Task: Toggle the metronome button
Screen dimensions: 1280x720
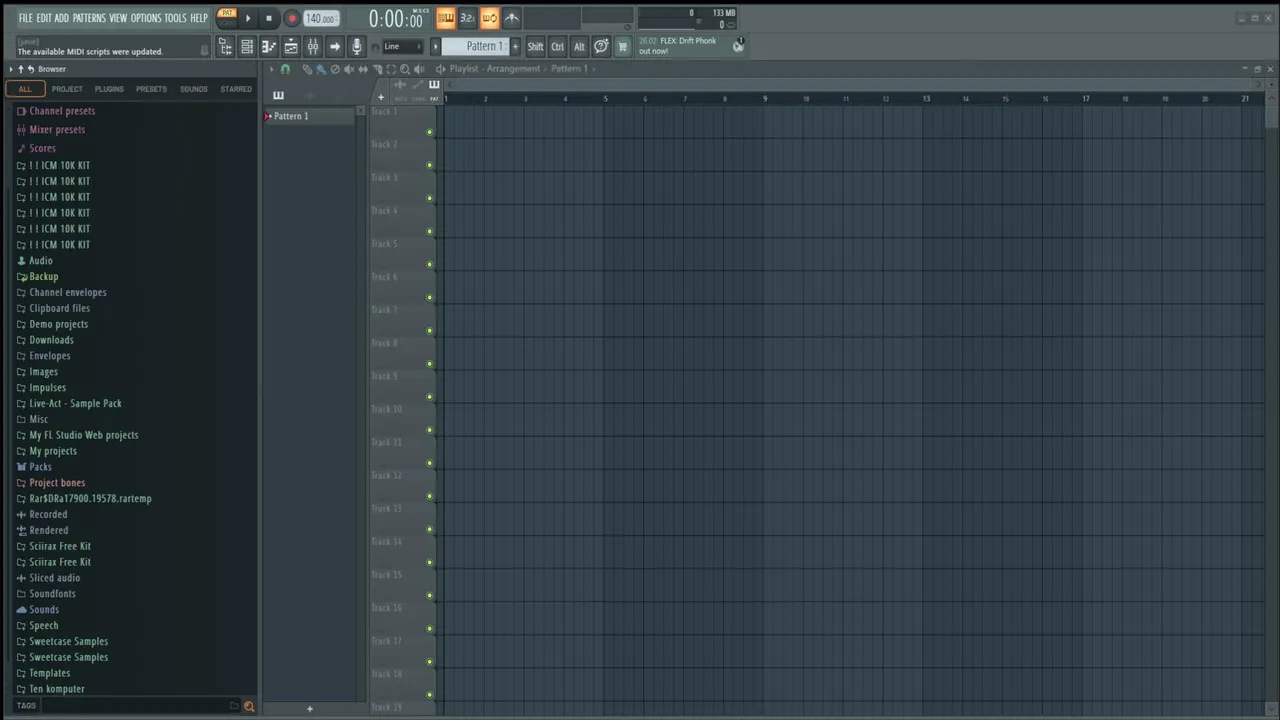Action: (x=512, y=18)
